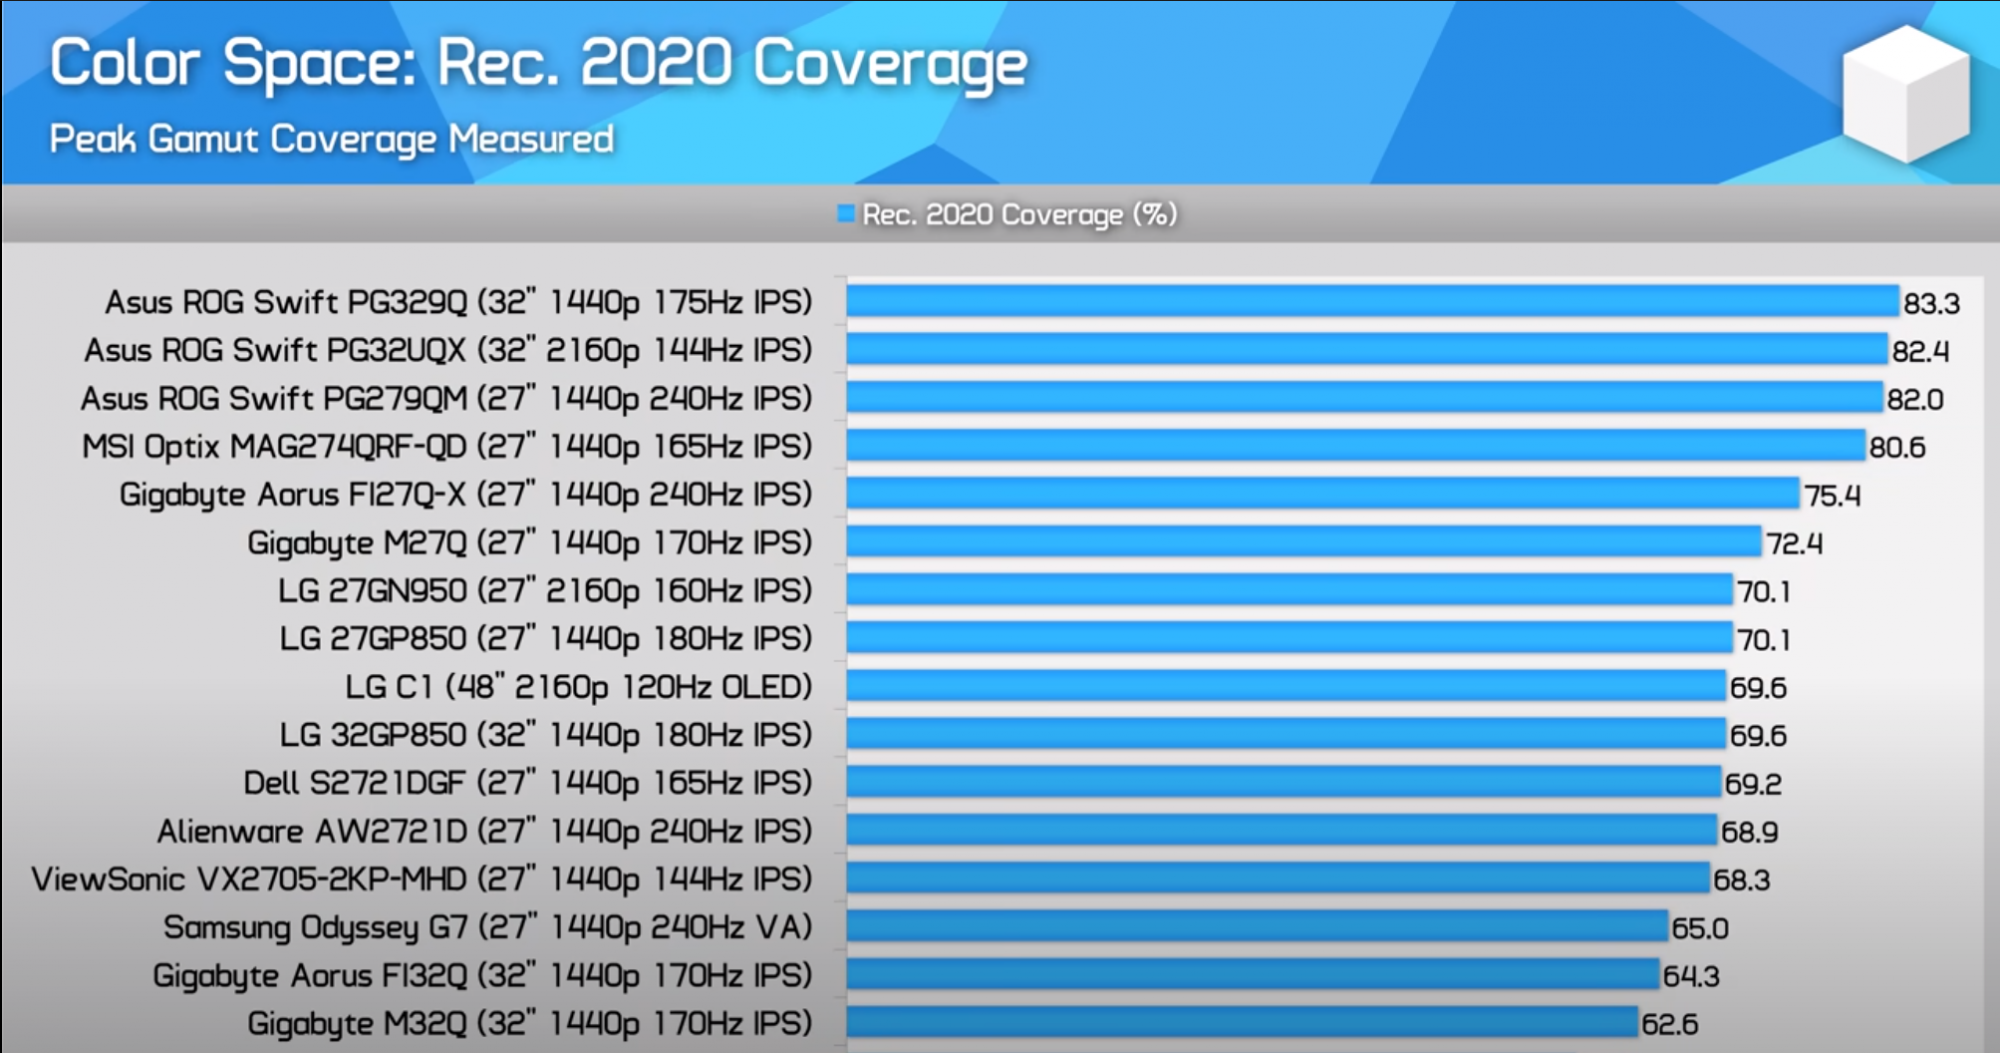
Task: Select the "Samsung Odyssey G7" label
Action: 488,927
